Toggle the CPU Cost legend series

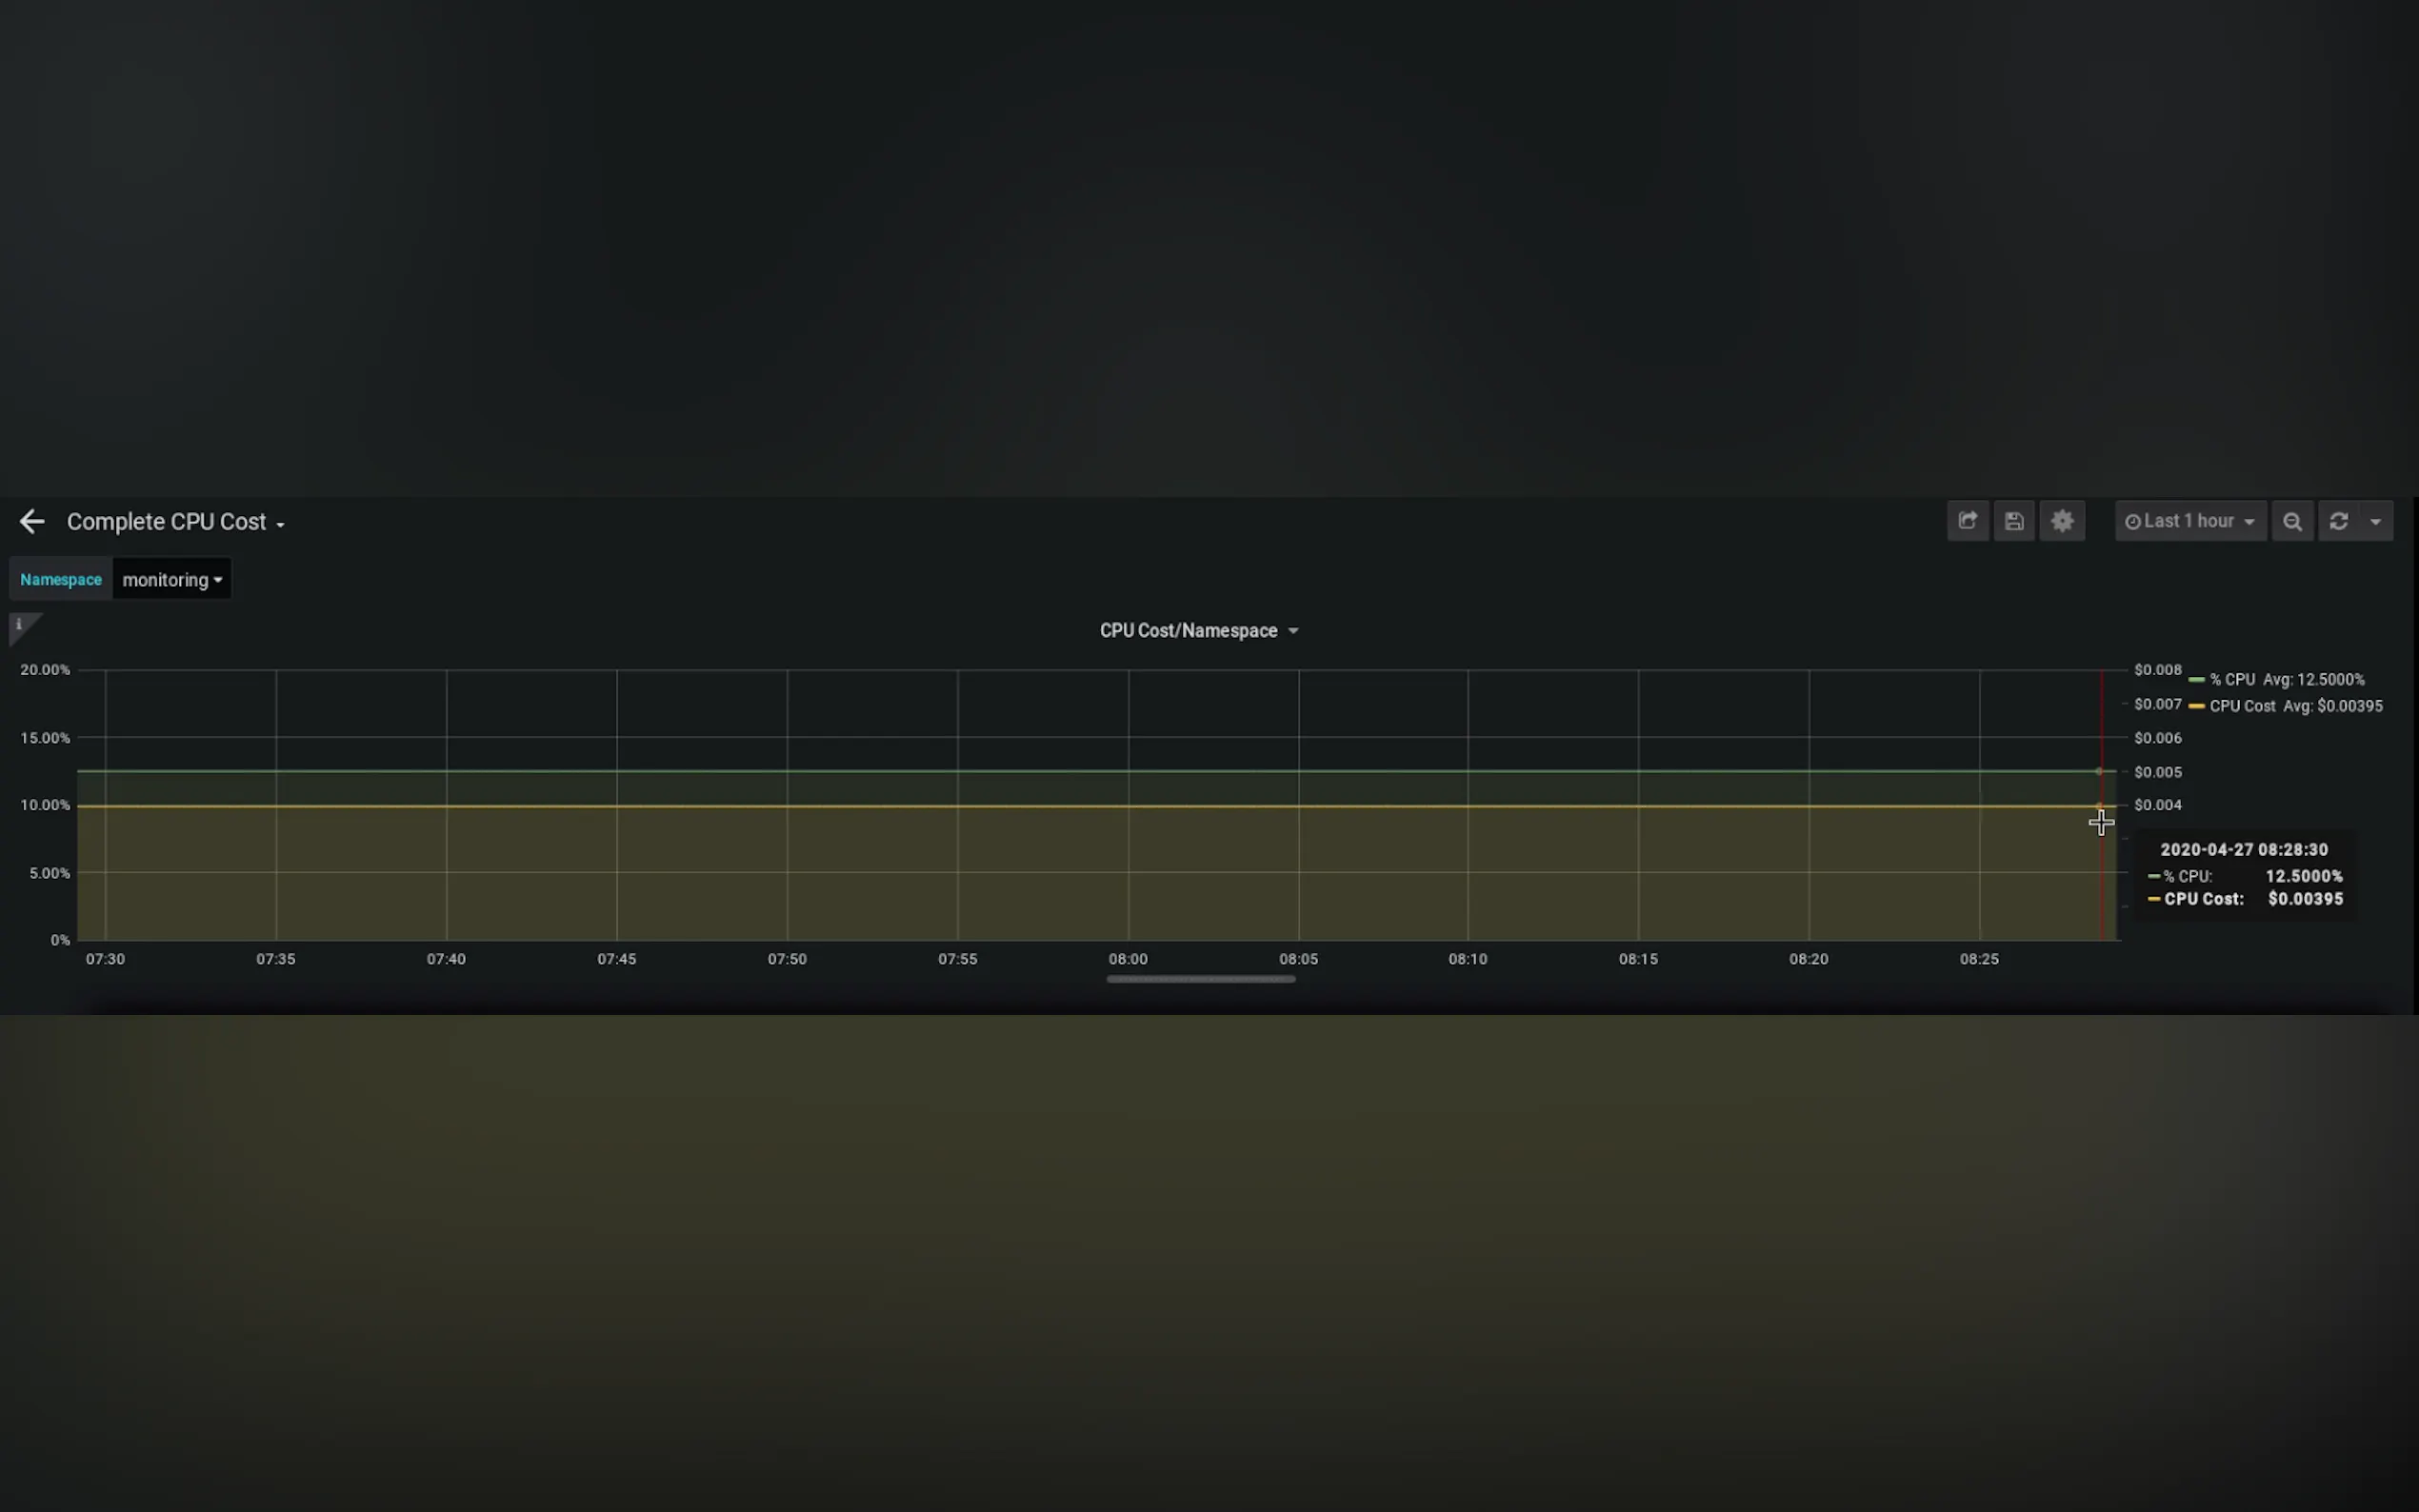coord(2242,706)
